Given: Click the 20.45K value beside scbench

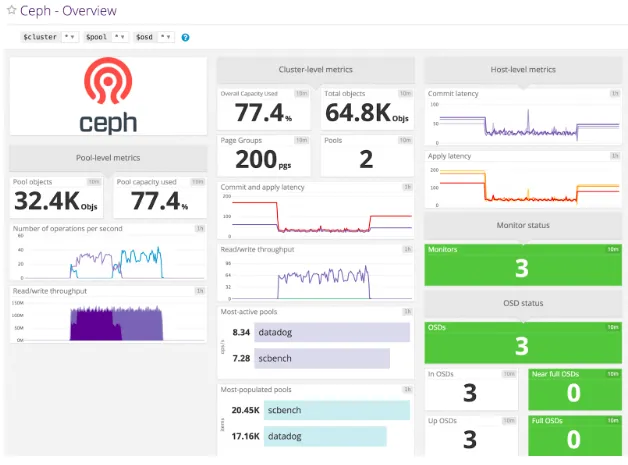Looking at the screenshot, I should (x=246, y=410).
